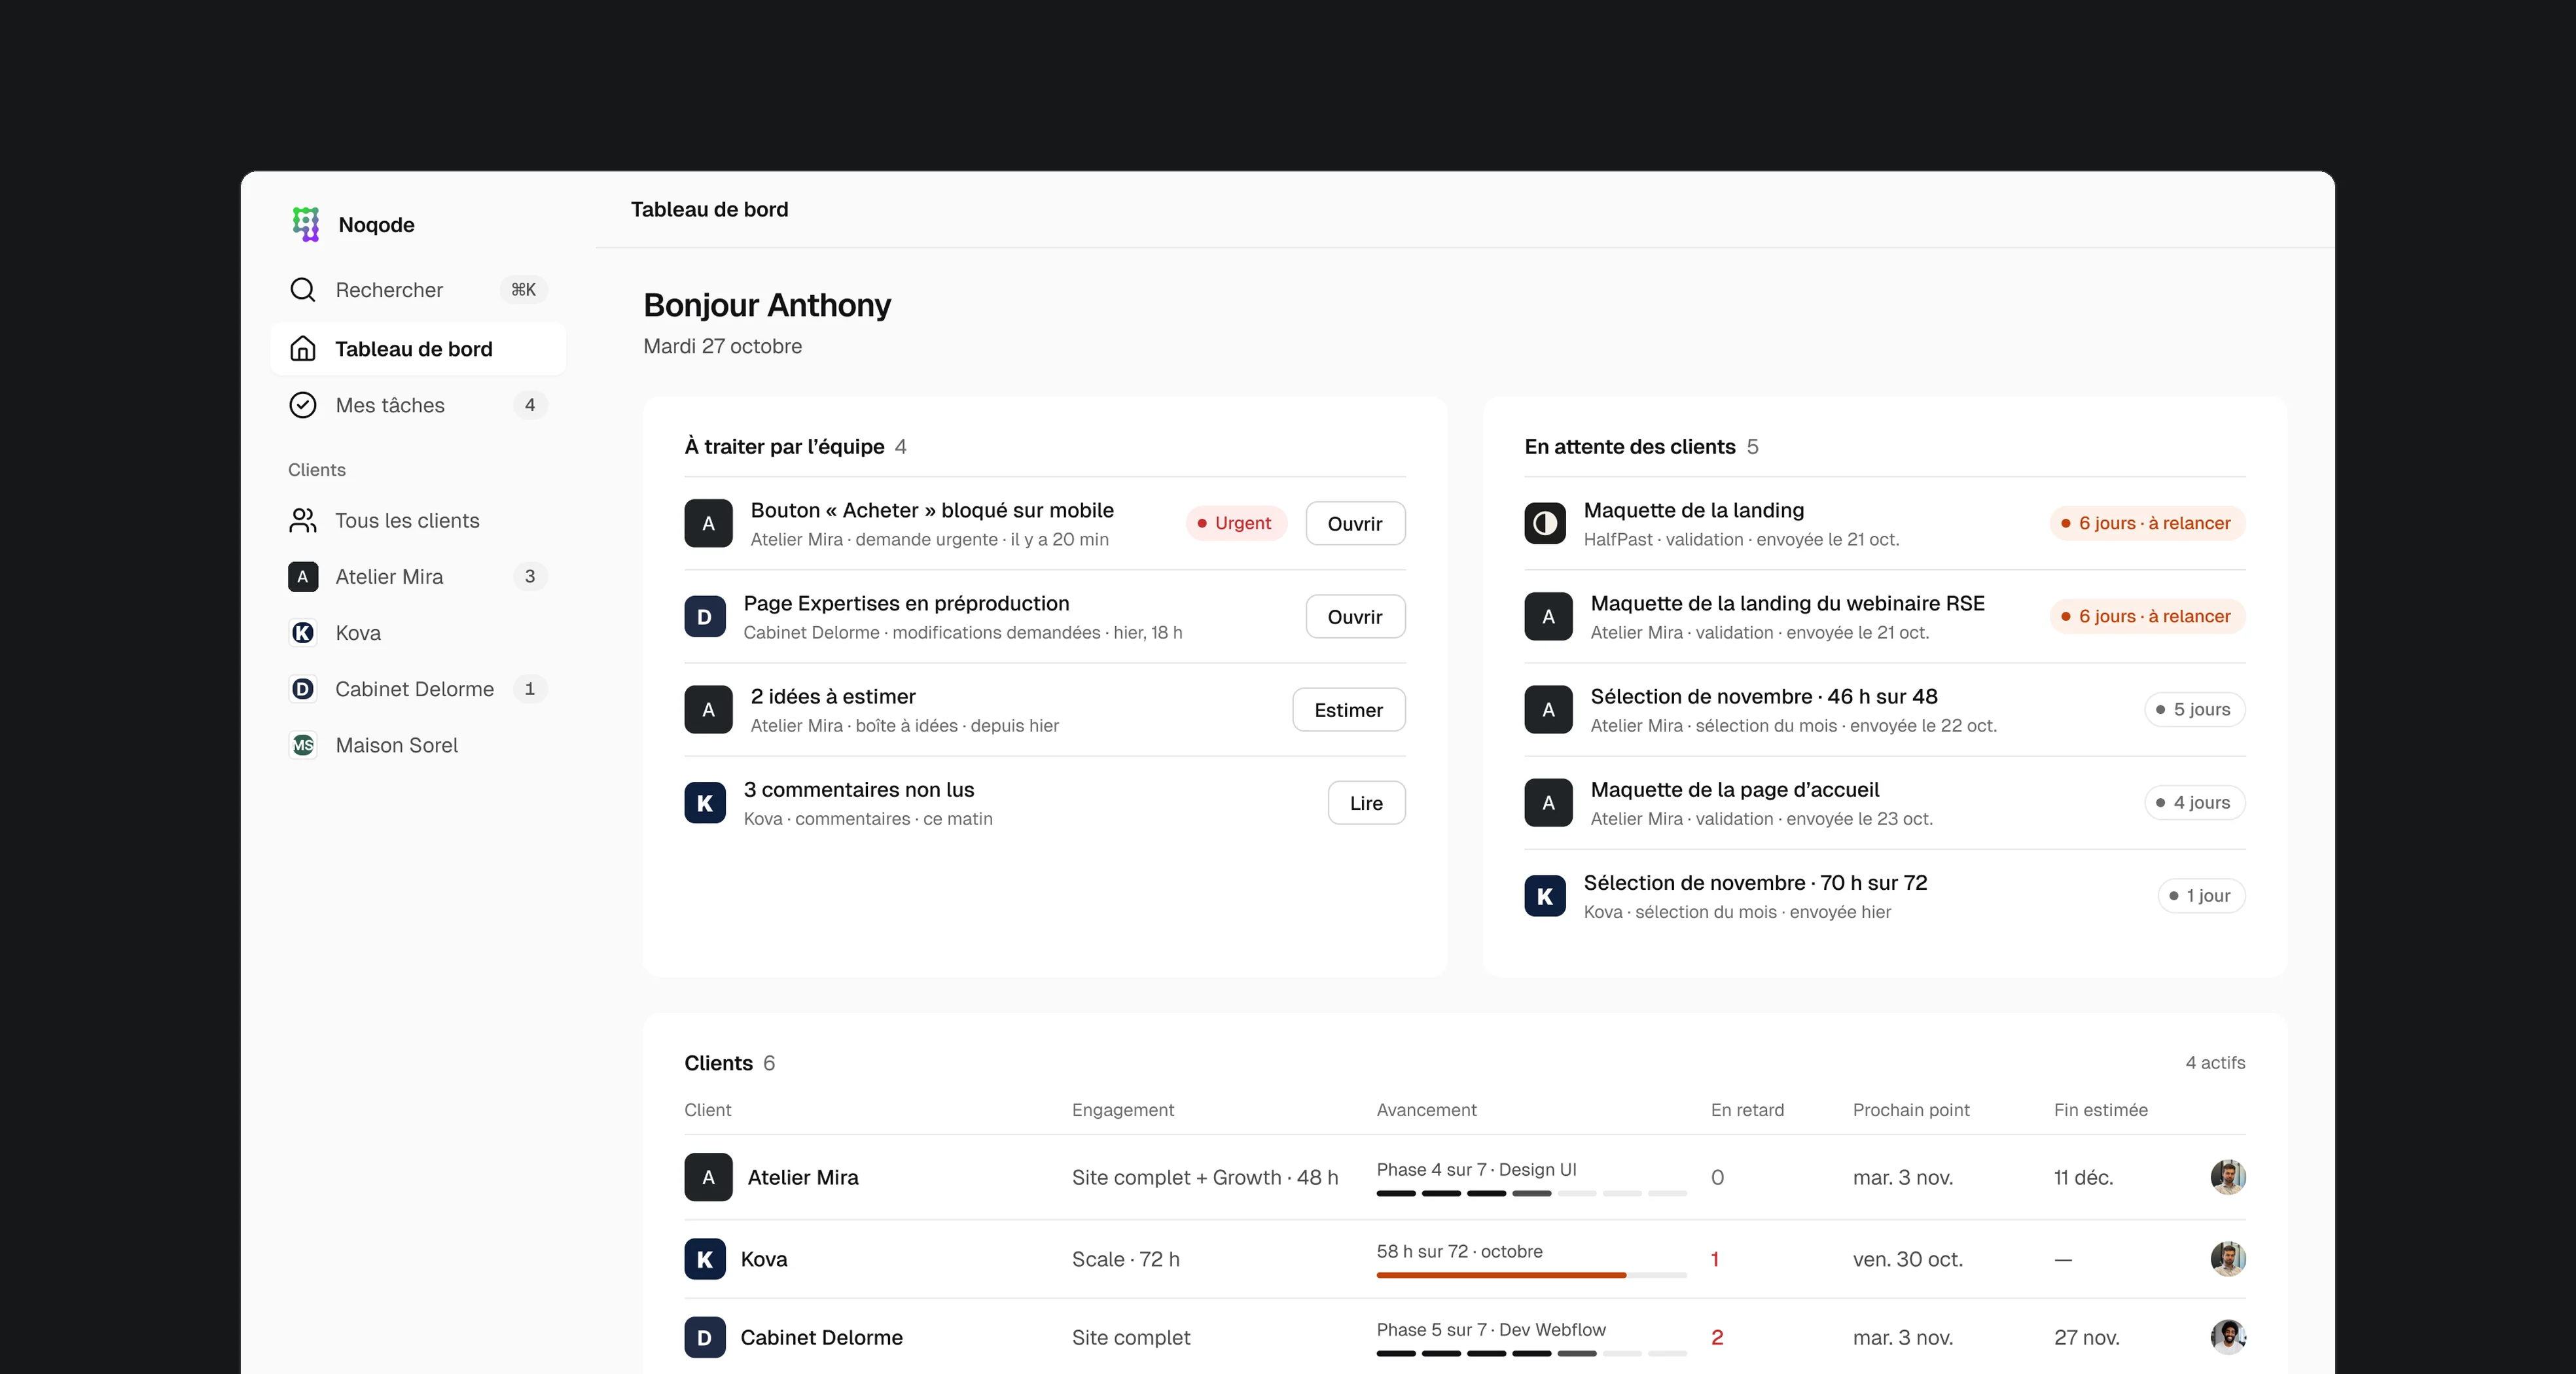2576x1374 pixels.
Task: Click the owner photo in Cabinet Delorme row
Action: (2228, 1337)
